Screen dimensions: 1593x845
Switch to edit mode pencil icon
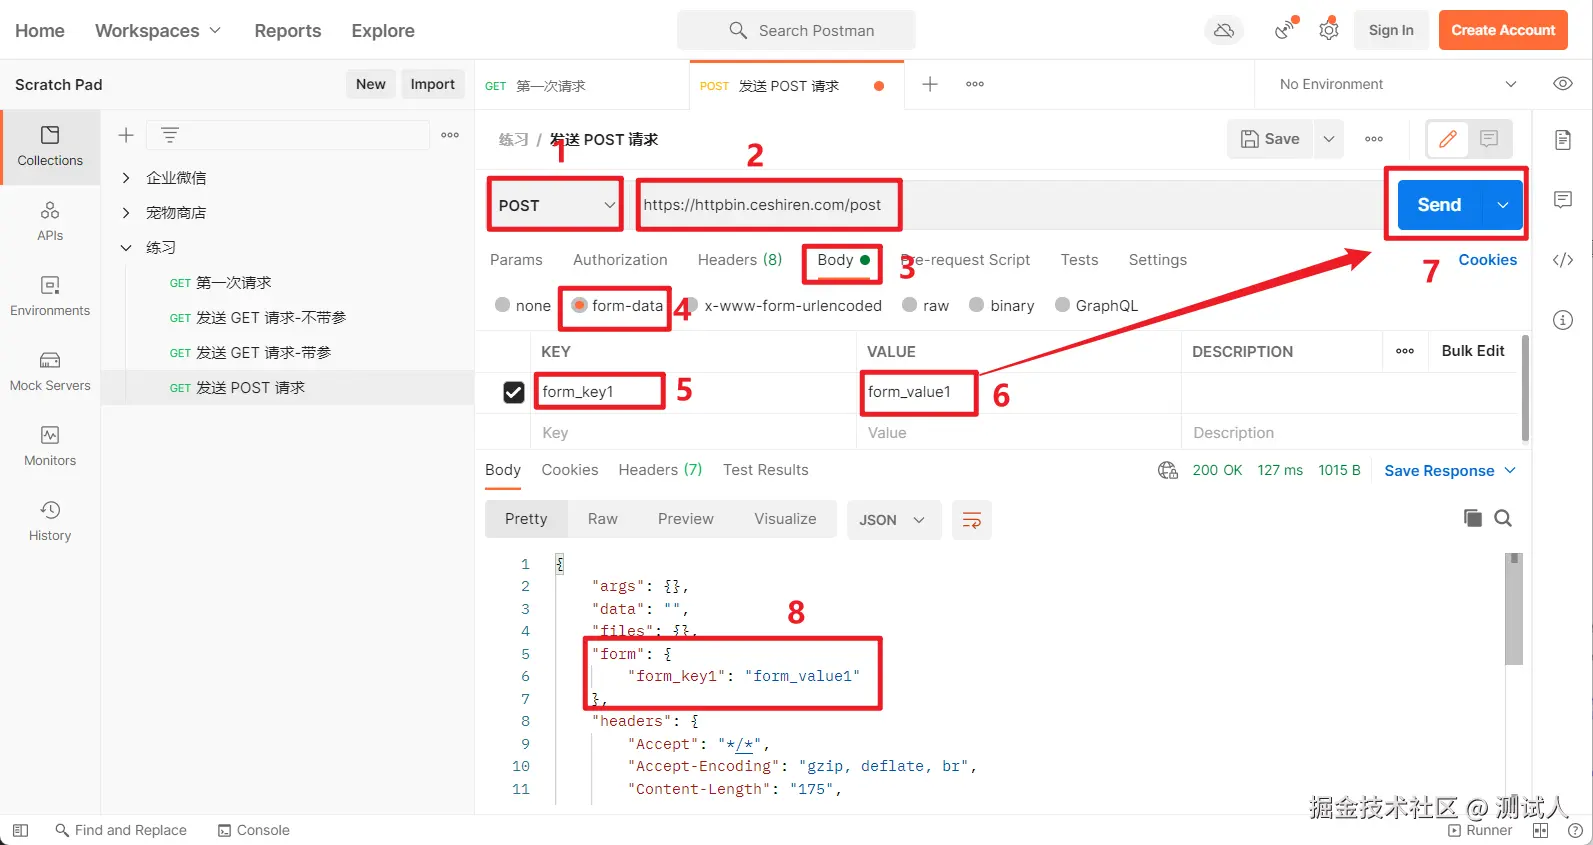click(1448, 139)
